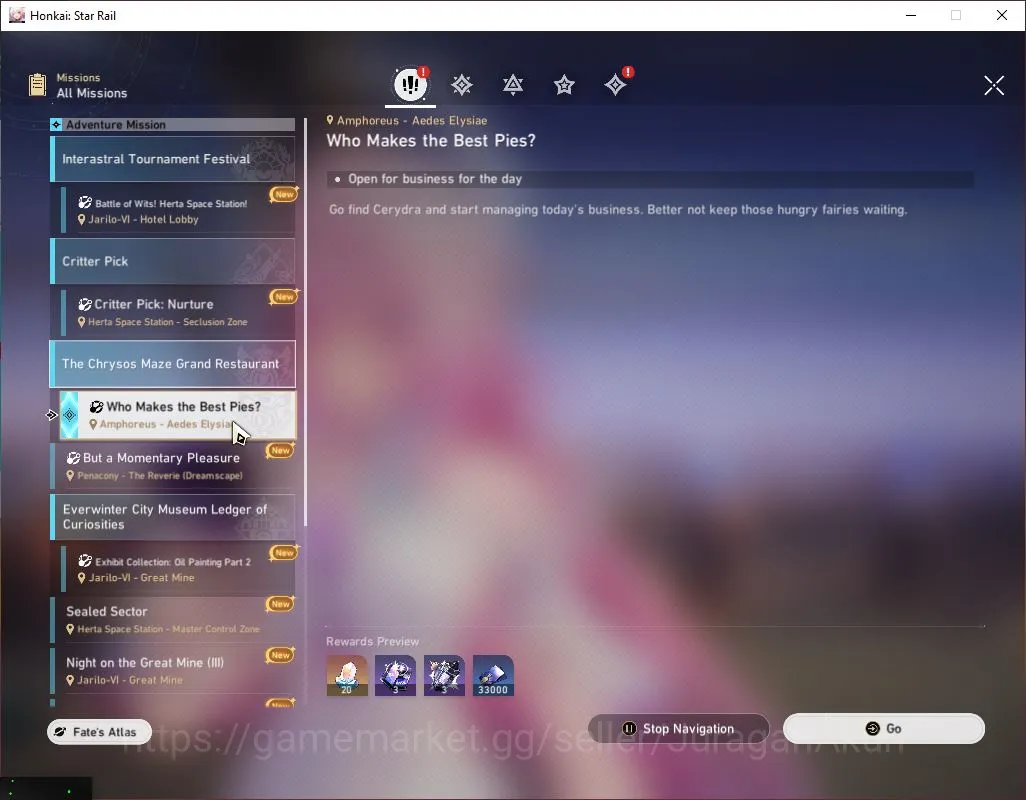The width and height of the screenshot is (1026, 800).
Task: Click New badge on Battle of Wits mission
Action: (x=284, y=194)
